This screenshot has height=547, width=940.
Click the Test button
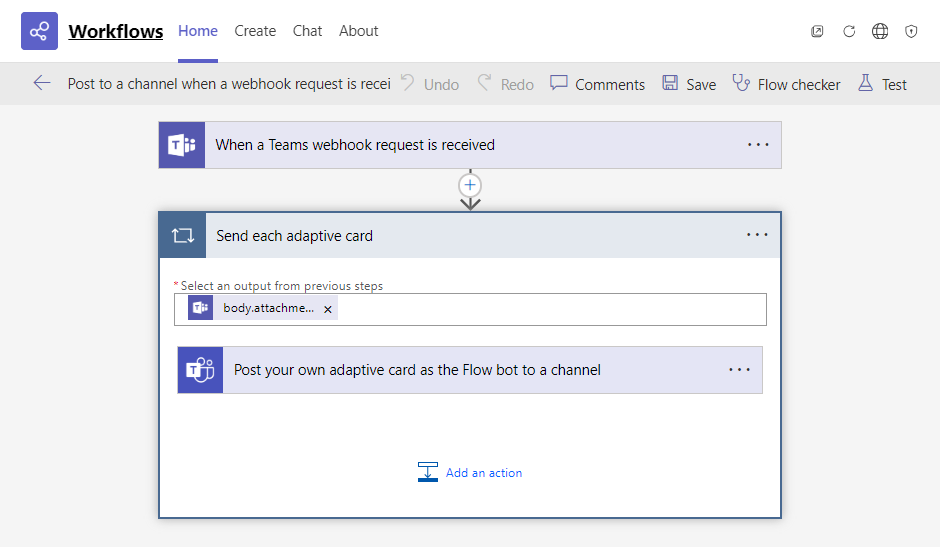coord(882,84)
